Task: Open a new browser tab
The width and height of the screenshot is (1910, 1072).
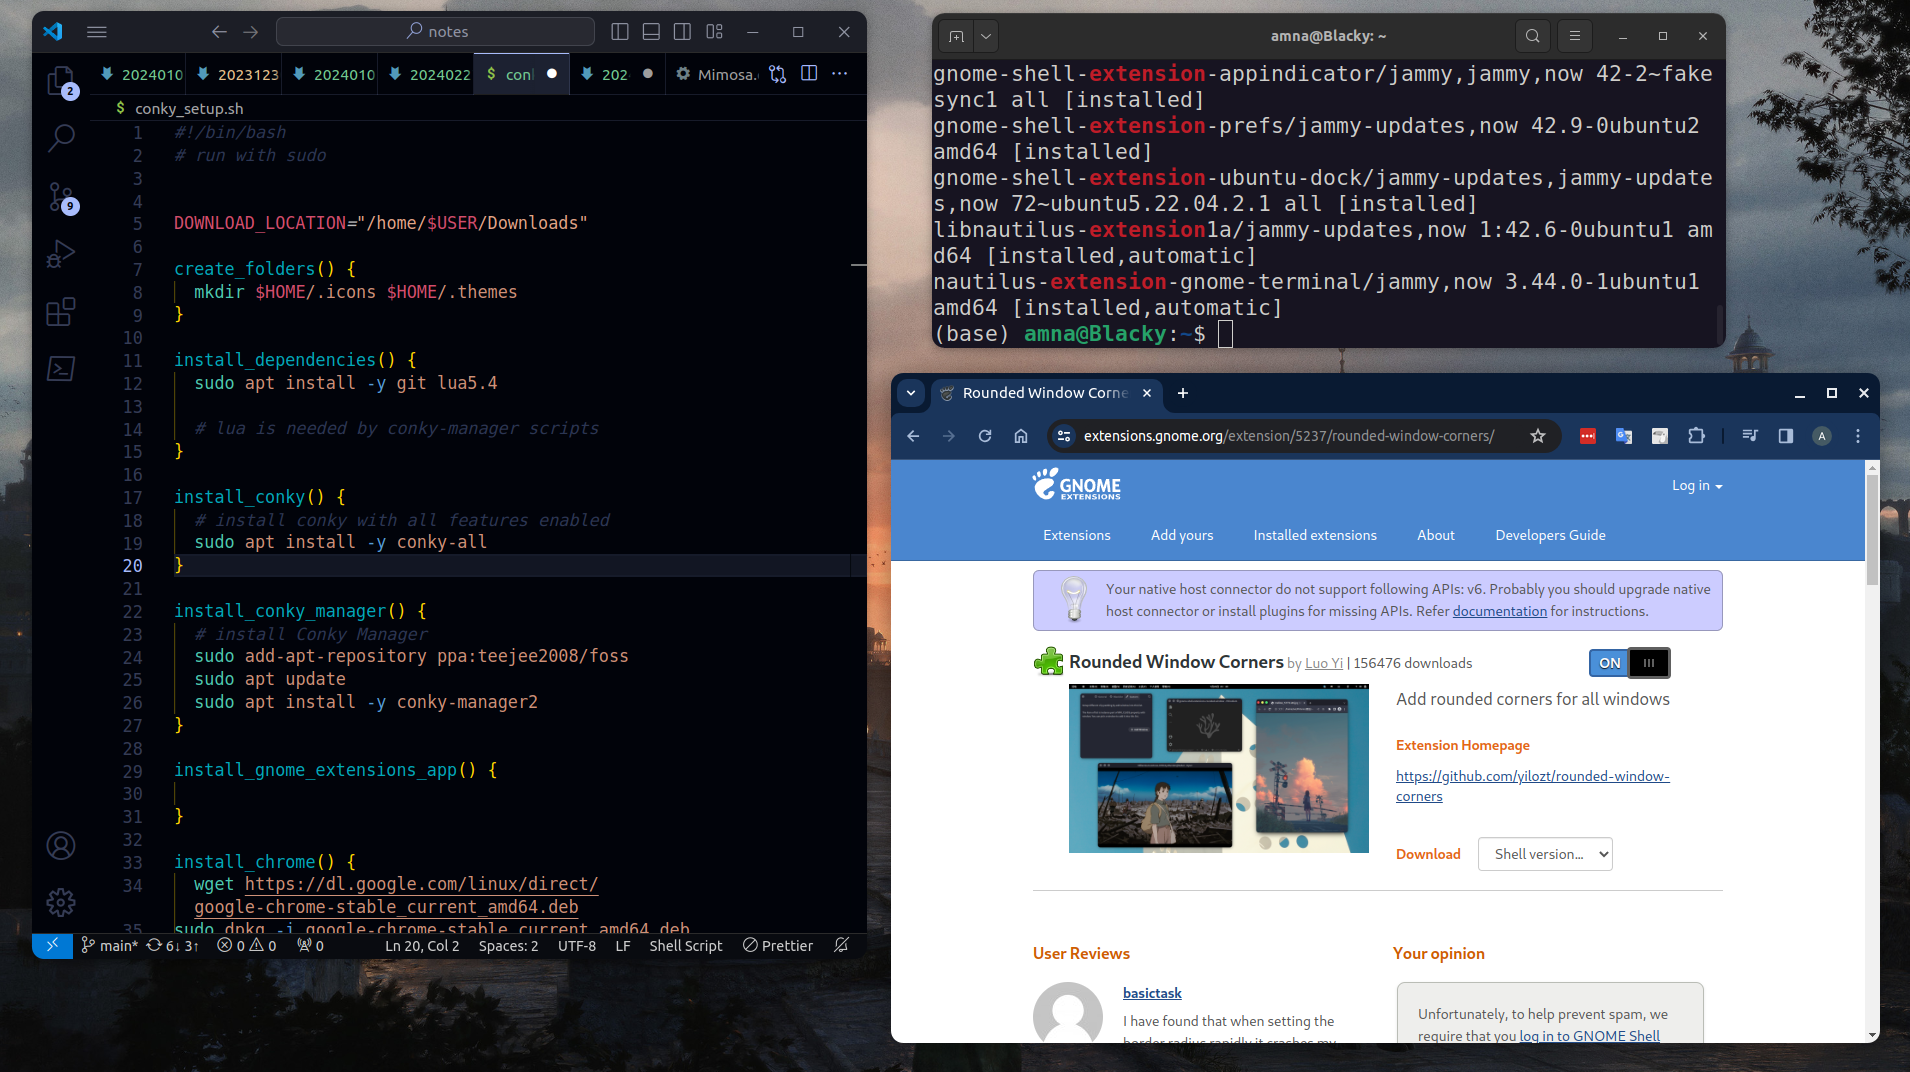Action: pyautogui.click(x=1183, y=393)
